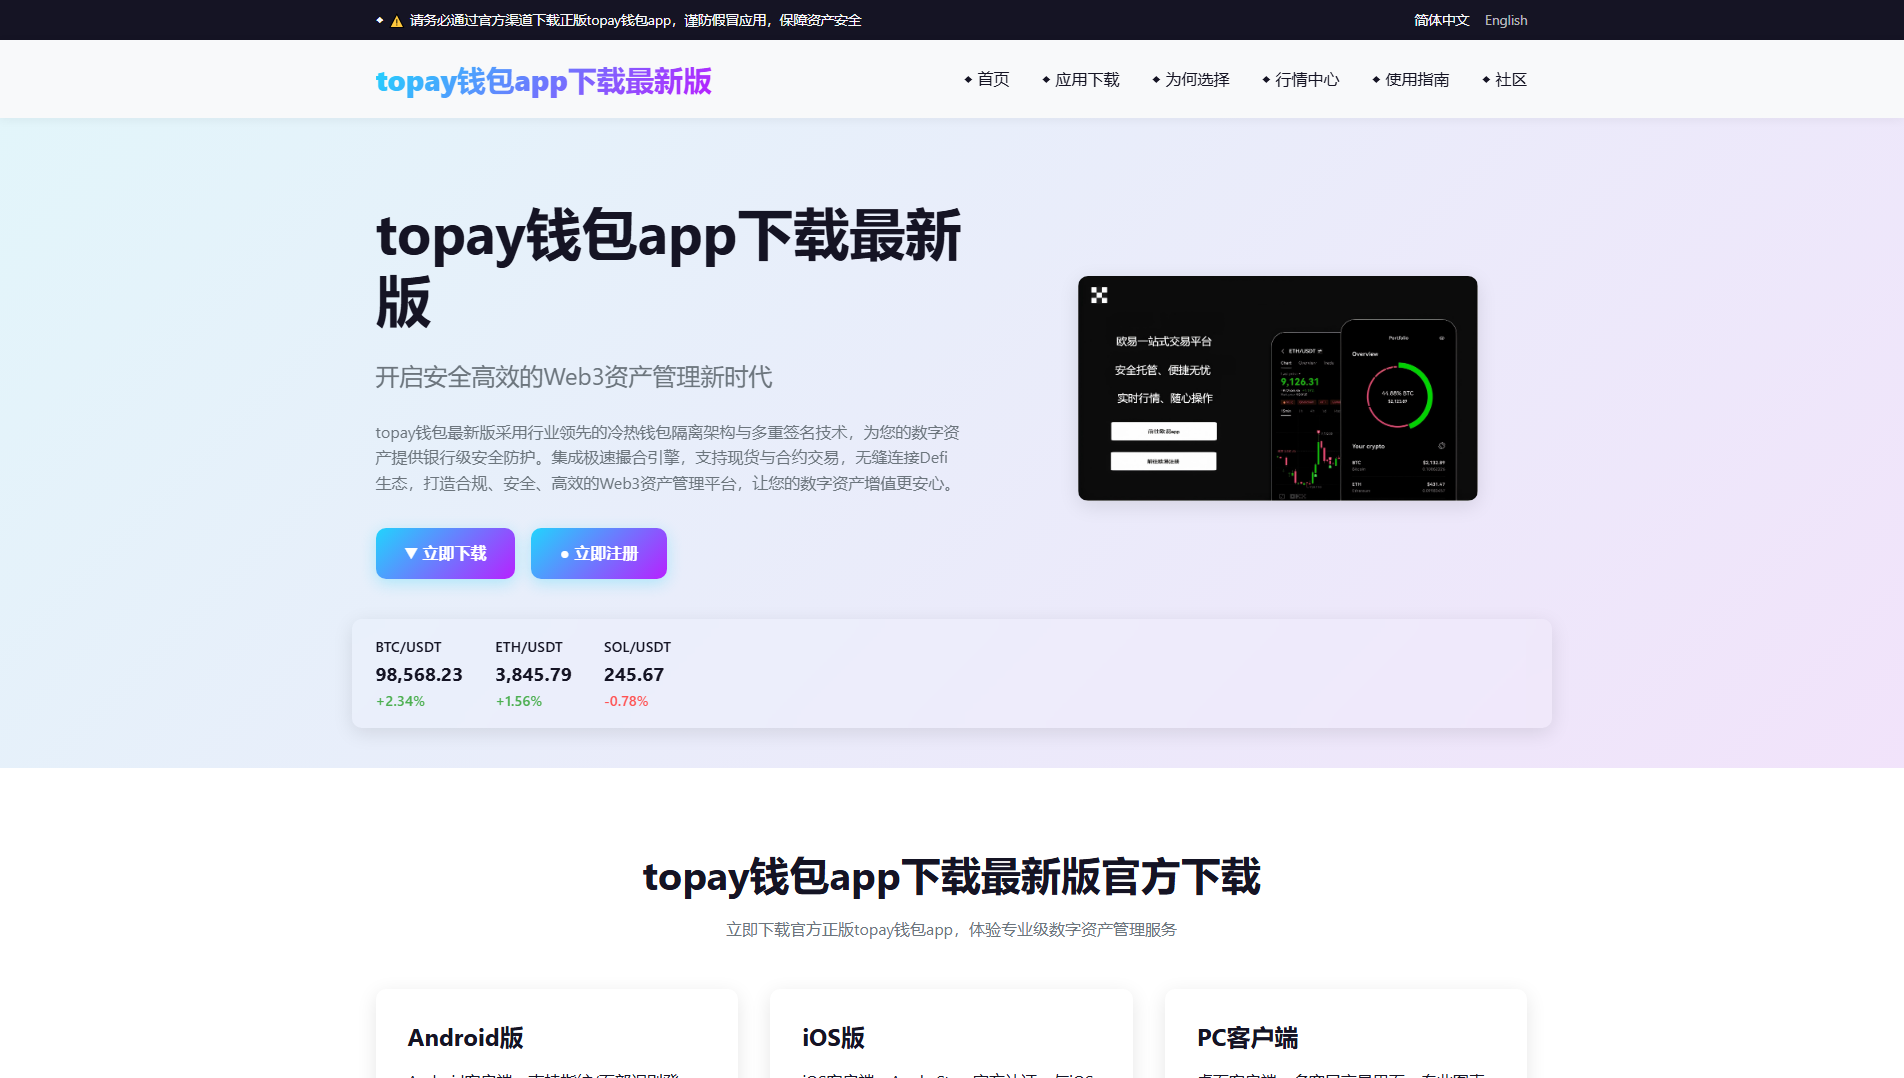Click the warning triangle icon in top banner
The width and height of the screenshot is (1904, 1078).
coord(396,21)
